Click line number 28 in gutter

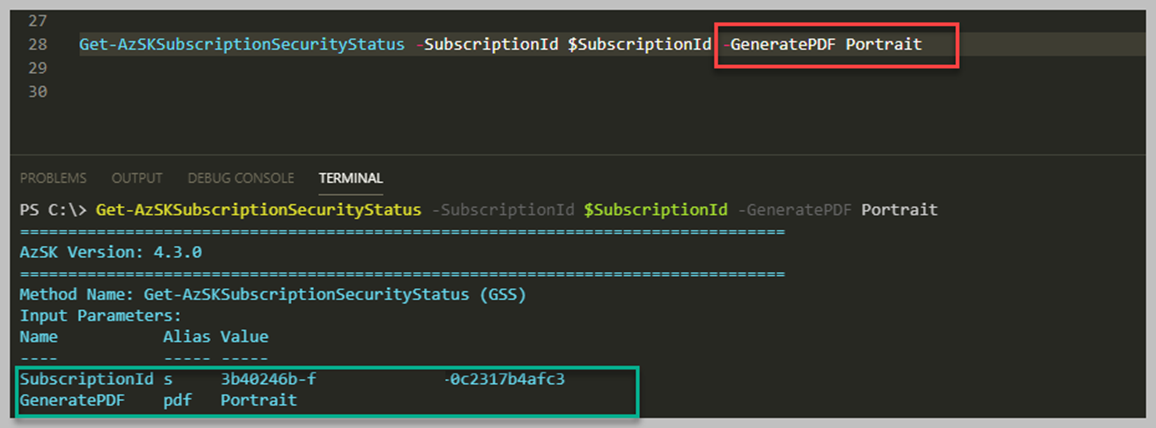click(x=37, y=44)
